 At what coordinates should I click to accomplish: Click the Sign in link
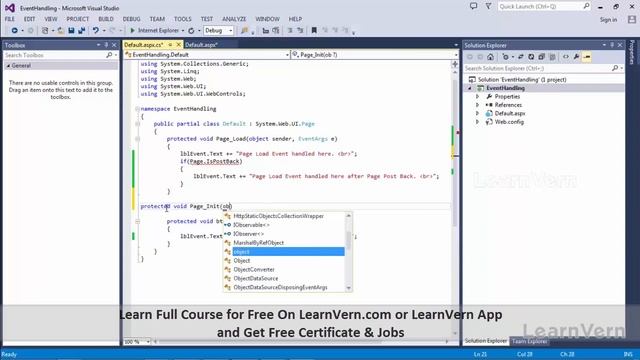(608, 20)
